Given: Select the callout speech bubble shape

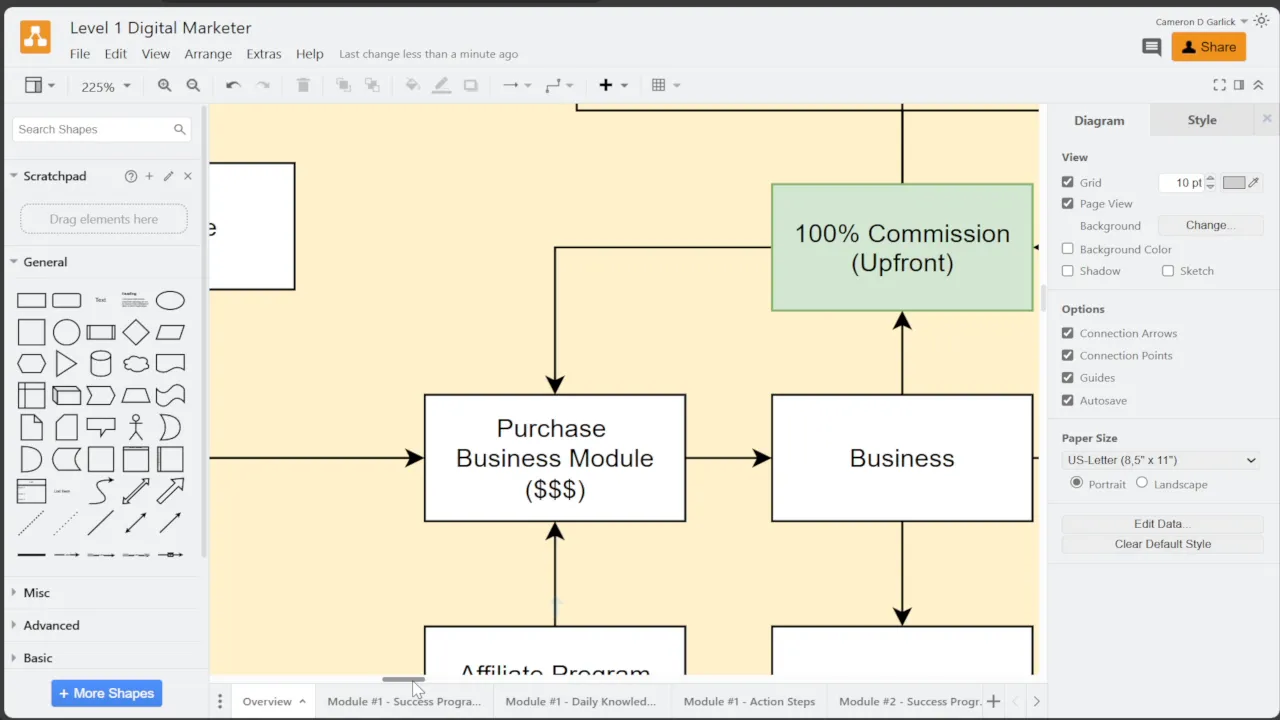Looking at the screenshot, I should (x=101, y=428).
